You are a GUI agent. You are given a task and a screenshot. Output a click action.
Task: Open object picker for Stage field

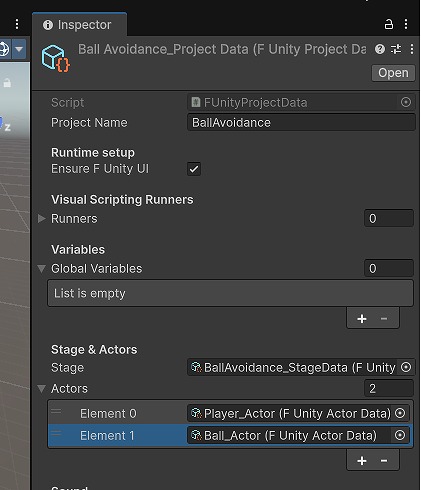click(406, 367)
